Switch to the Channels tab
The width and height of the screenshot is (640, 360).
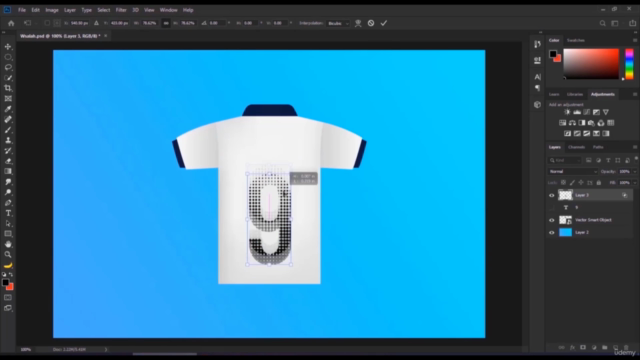tap(576, 147)
